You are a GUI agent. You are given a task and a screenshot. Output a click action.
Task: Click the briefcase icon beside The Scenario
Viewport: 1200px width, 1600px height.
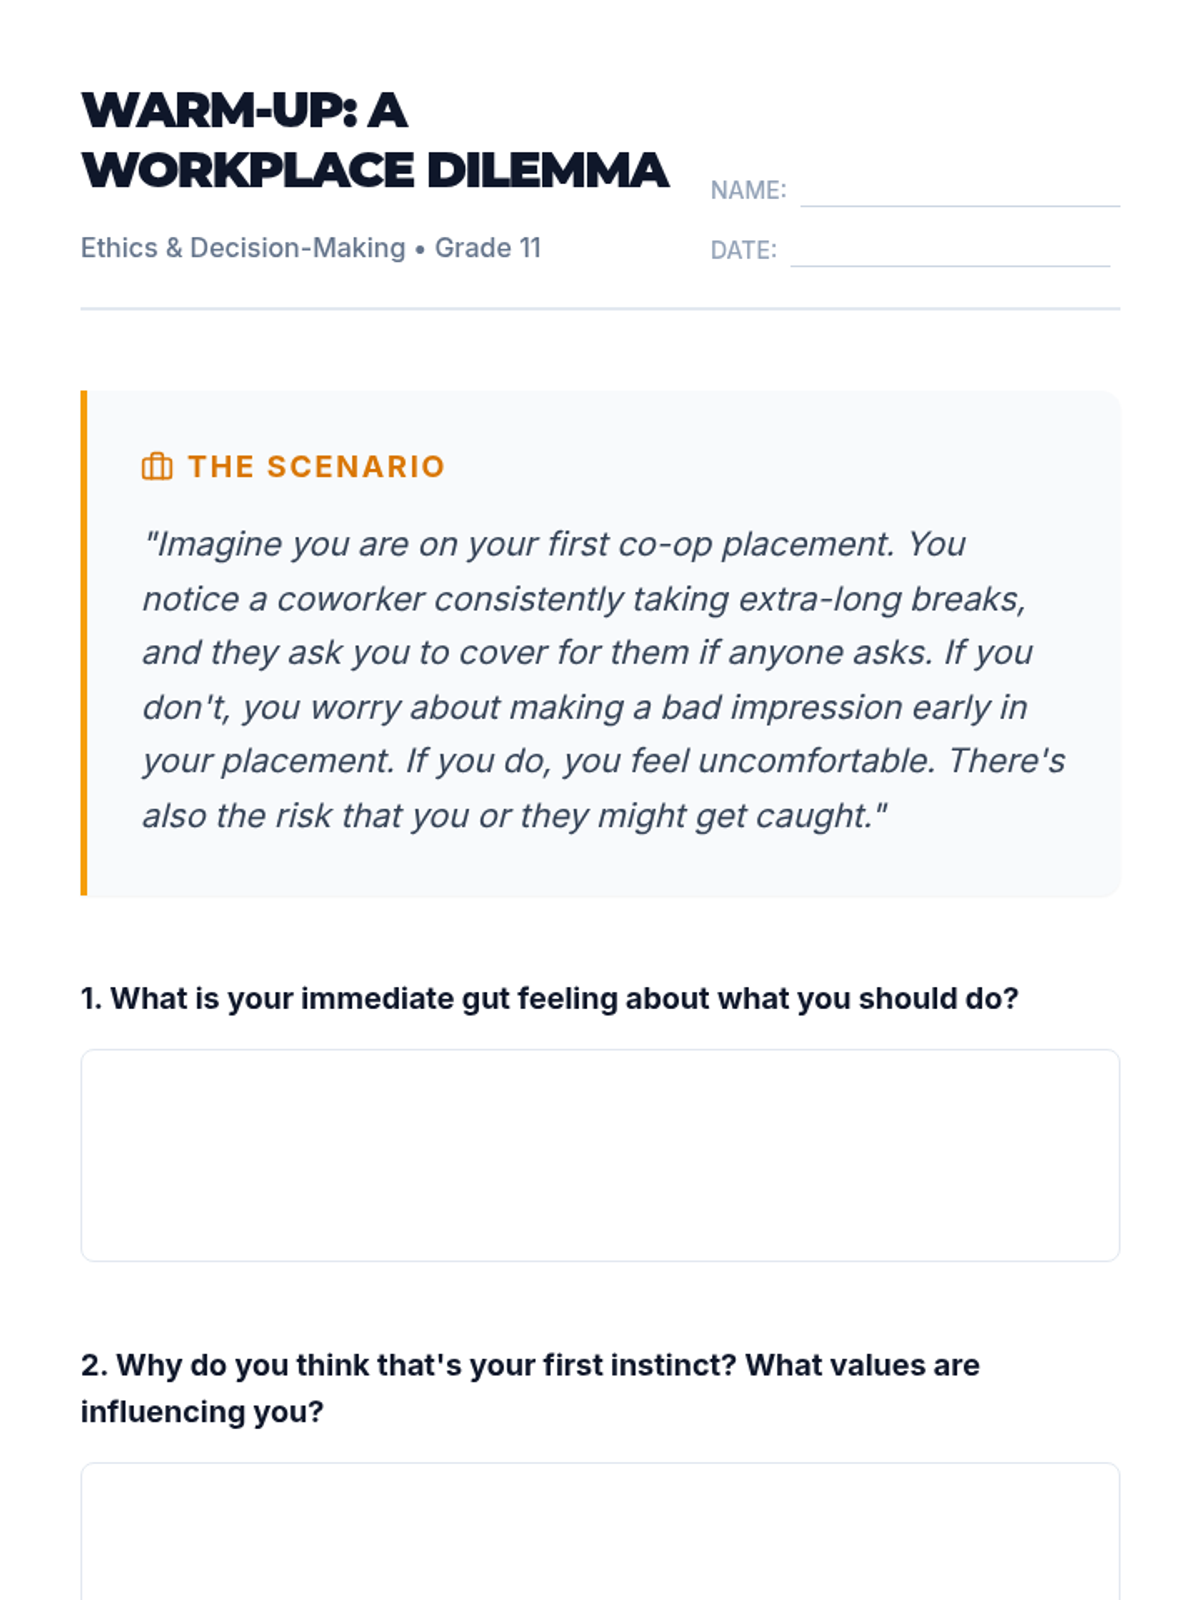point(157,466)
